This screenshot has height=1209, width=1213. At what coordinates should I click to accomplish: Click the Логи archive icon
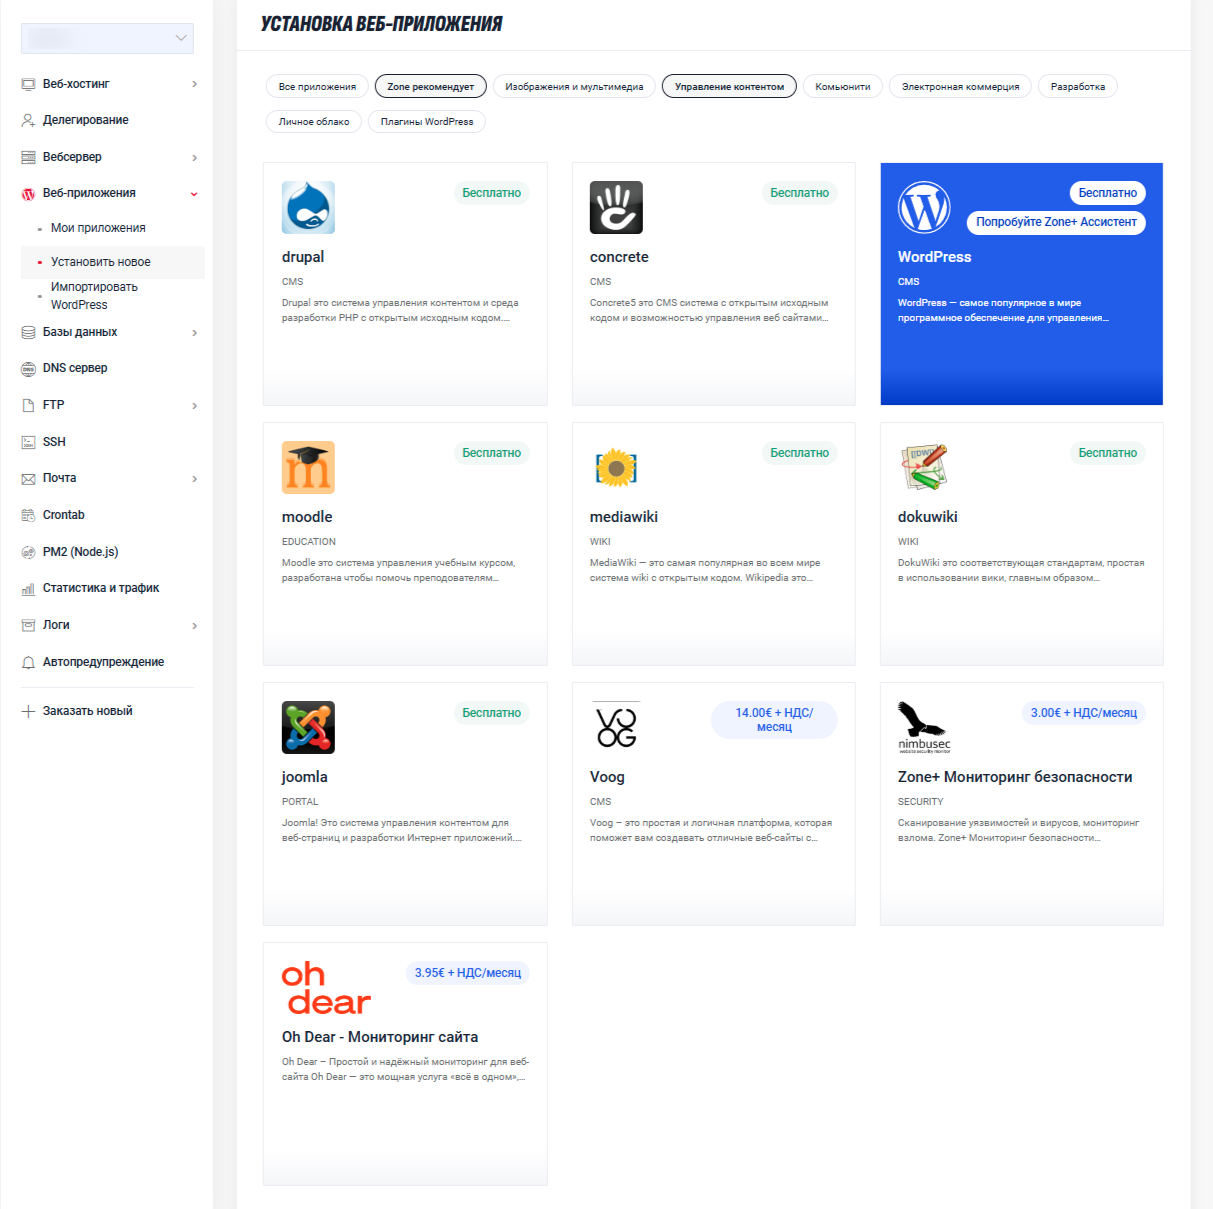[x=28, y=625]
